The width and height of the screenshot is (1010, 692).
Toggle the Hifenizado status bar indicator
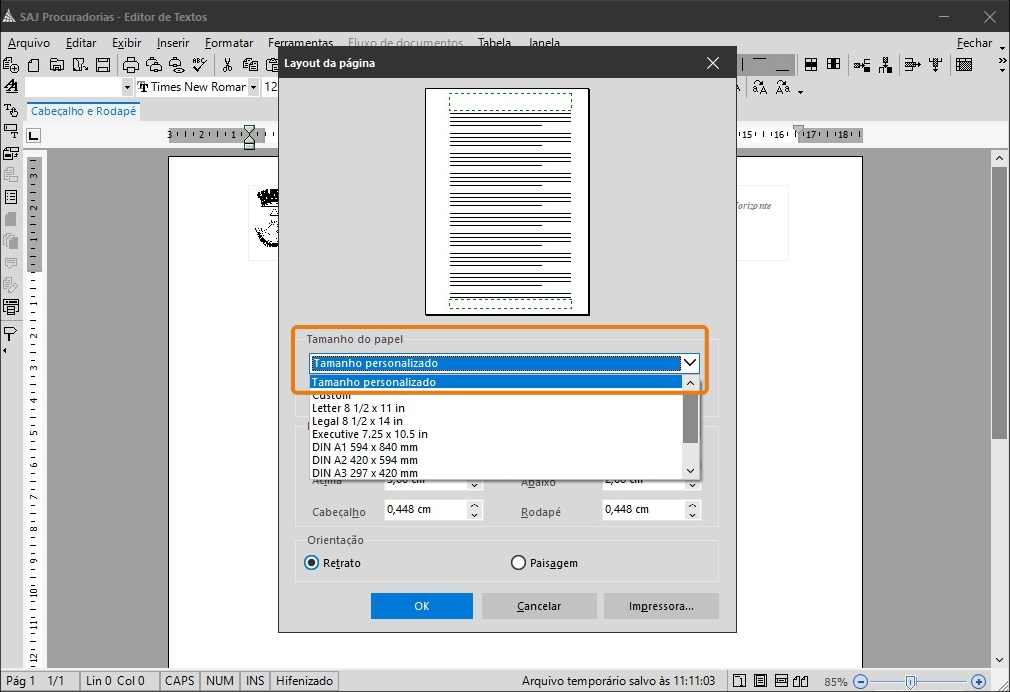(x=304, y=681)
